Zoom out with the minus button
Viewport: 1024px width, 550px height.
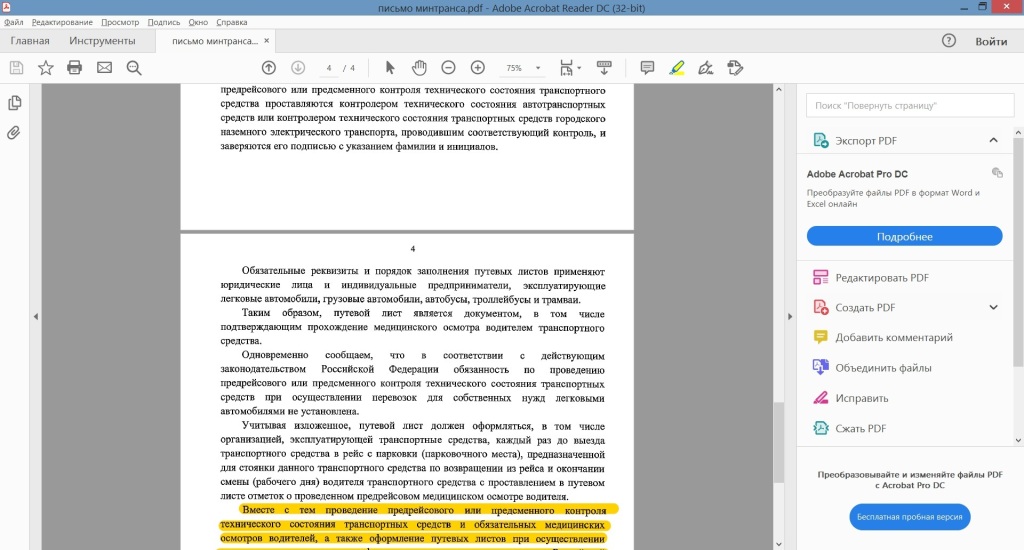448,68
